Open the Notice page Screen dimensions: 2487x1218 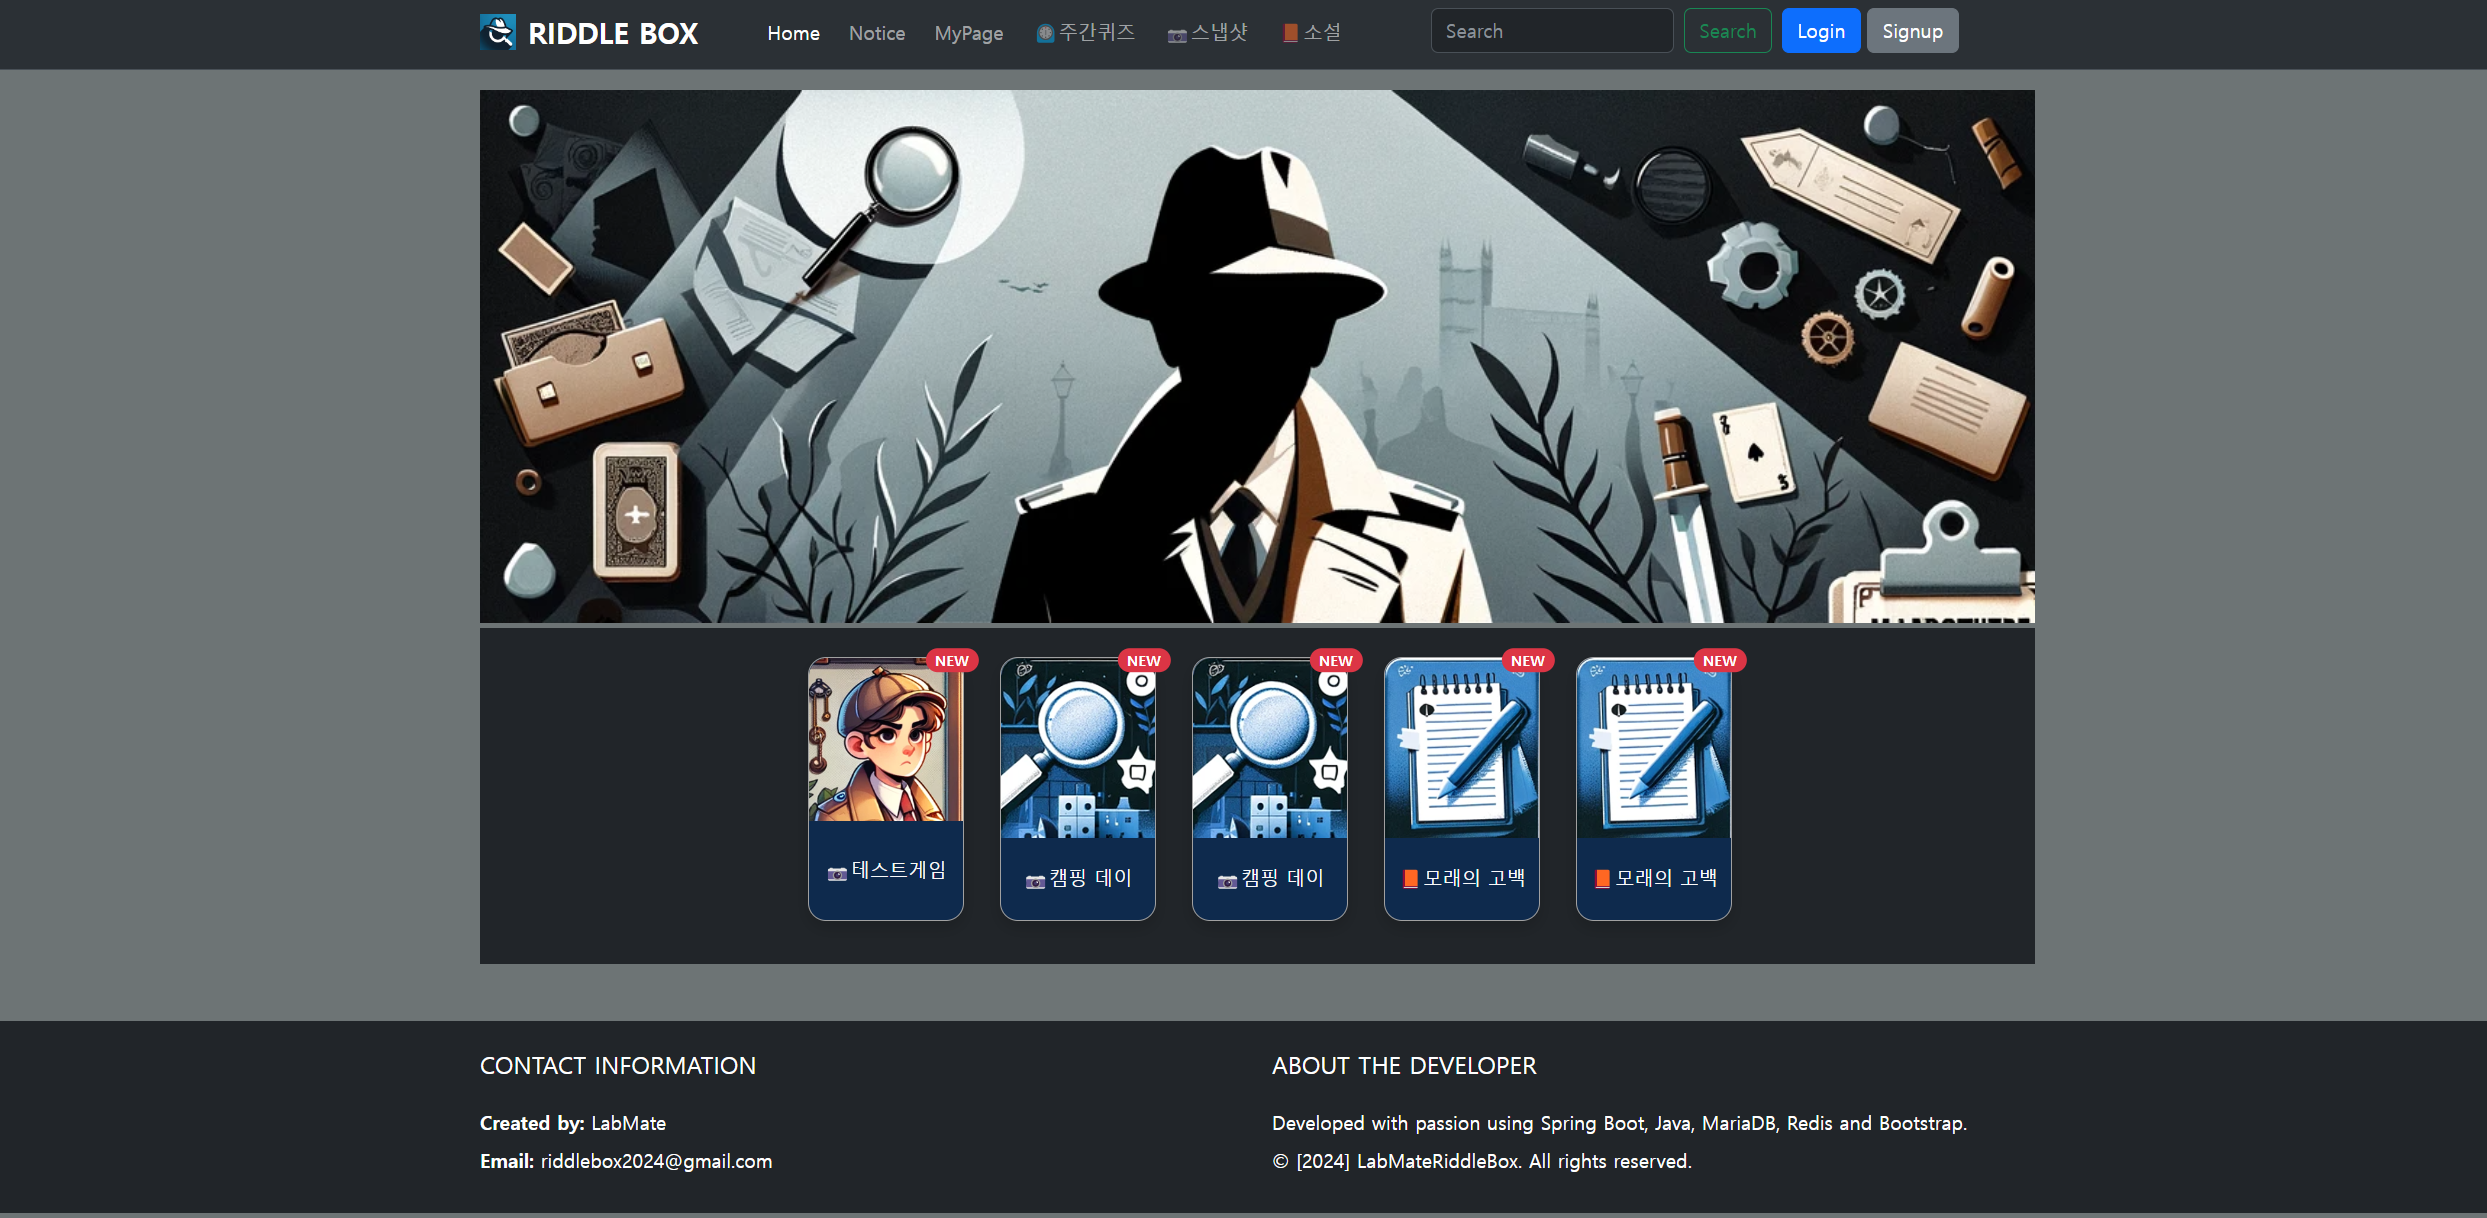click(876, 33)
